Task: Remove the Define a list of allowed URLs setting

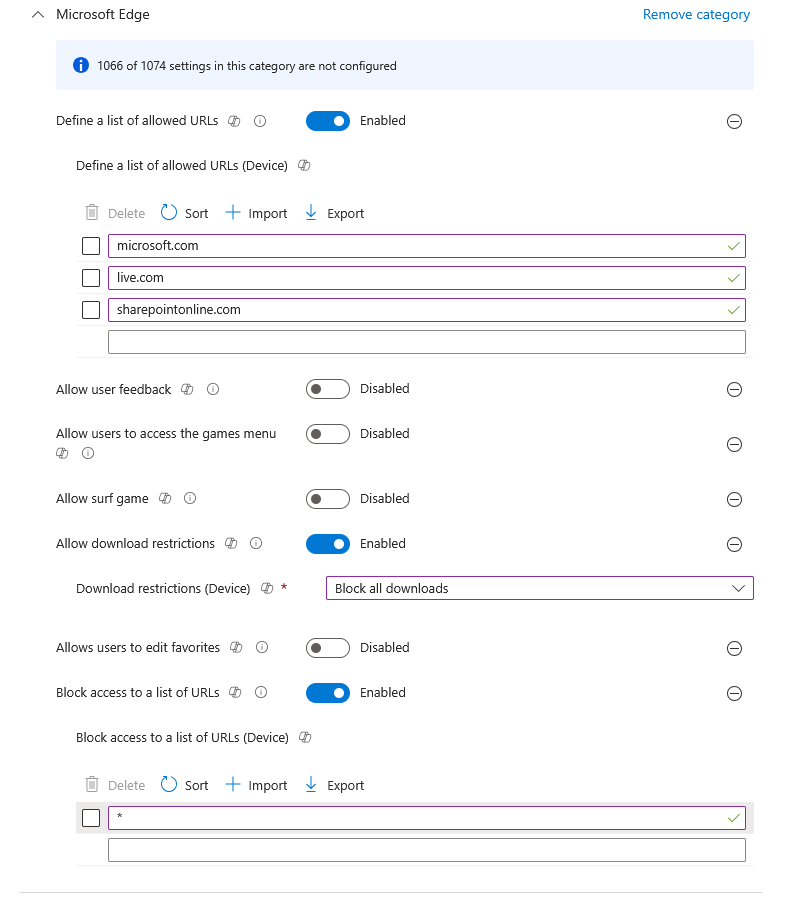Action: click(734, 121)
